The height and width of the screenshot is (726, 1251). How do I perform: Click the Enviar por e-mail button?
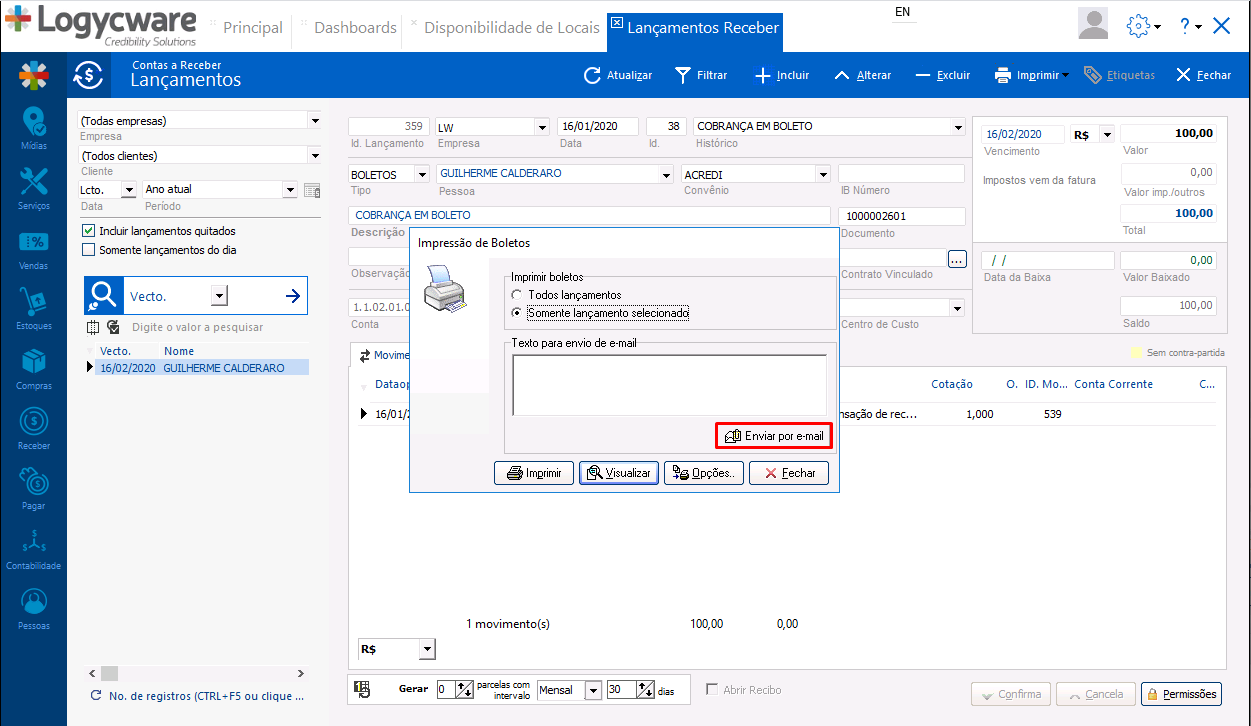(774, 437)
